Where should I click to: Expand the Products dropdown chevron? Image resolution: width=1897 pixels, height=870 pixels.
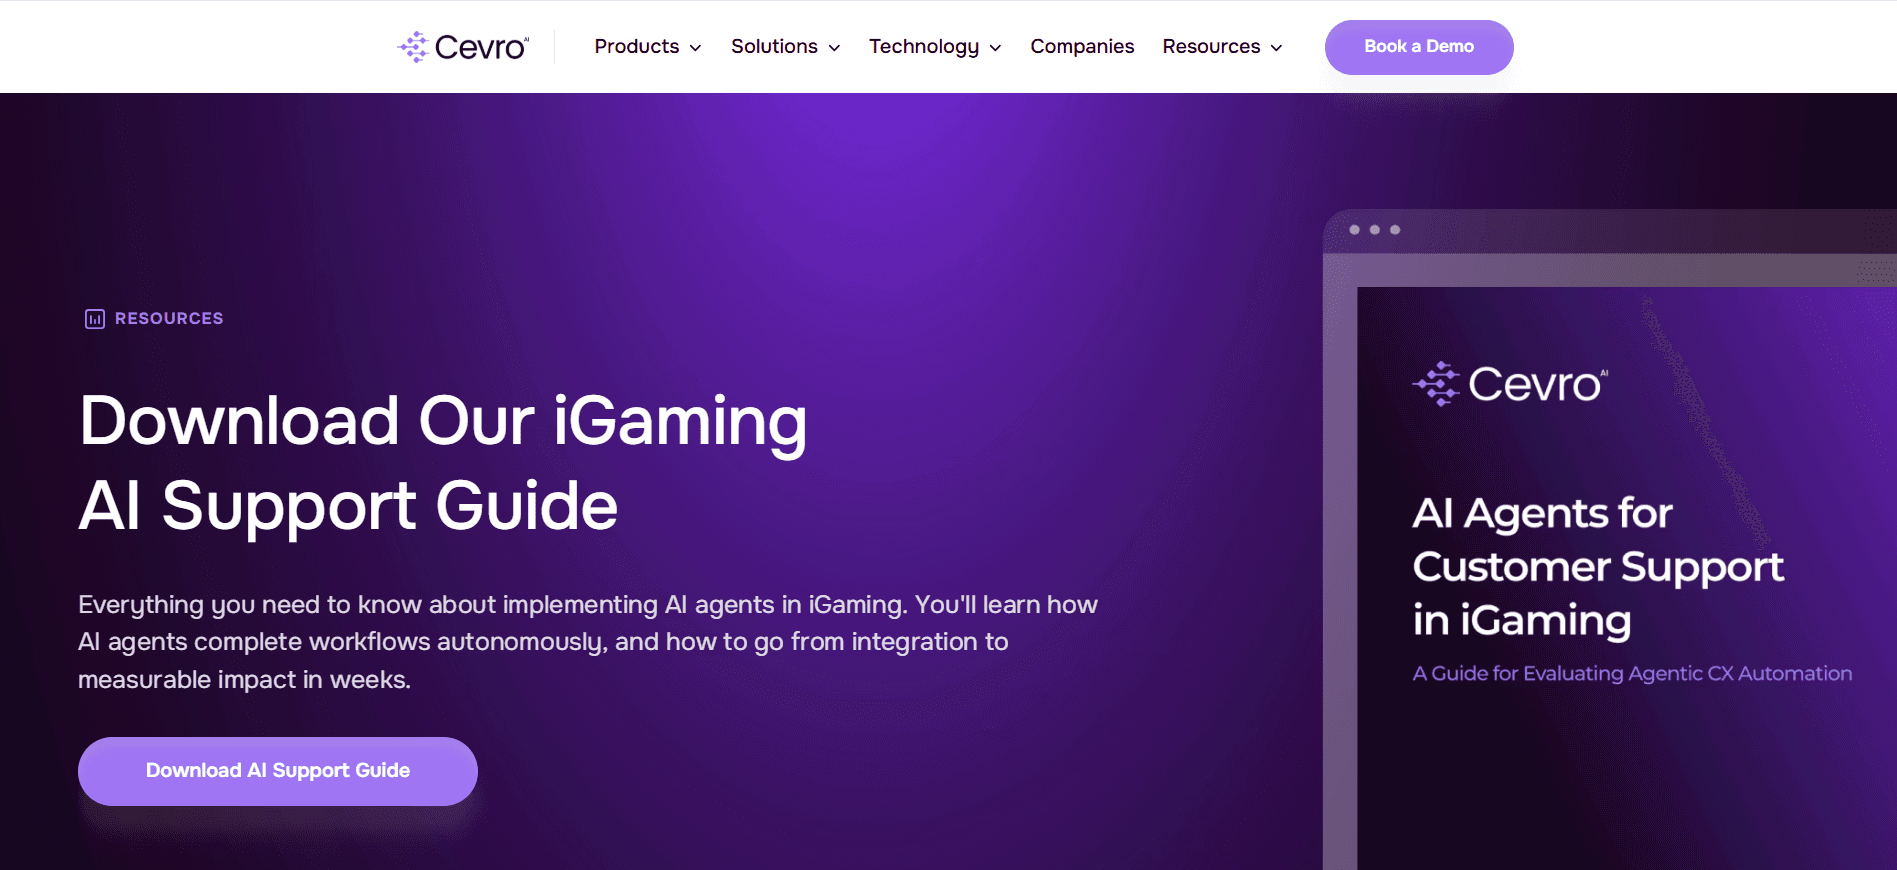click(695, 48)
